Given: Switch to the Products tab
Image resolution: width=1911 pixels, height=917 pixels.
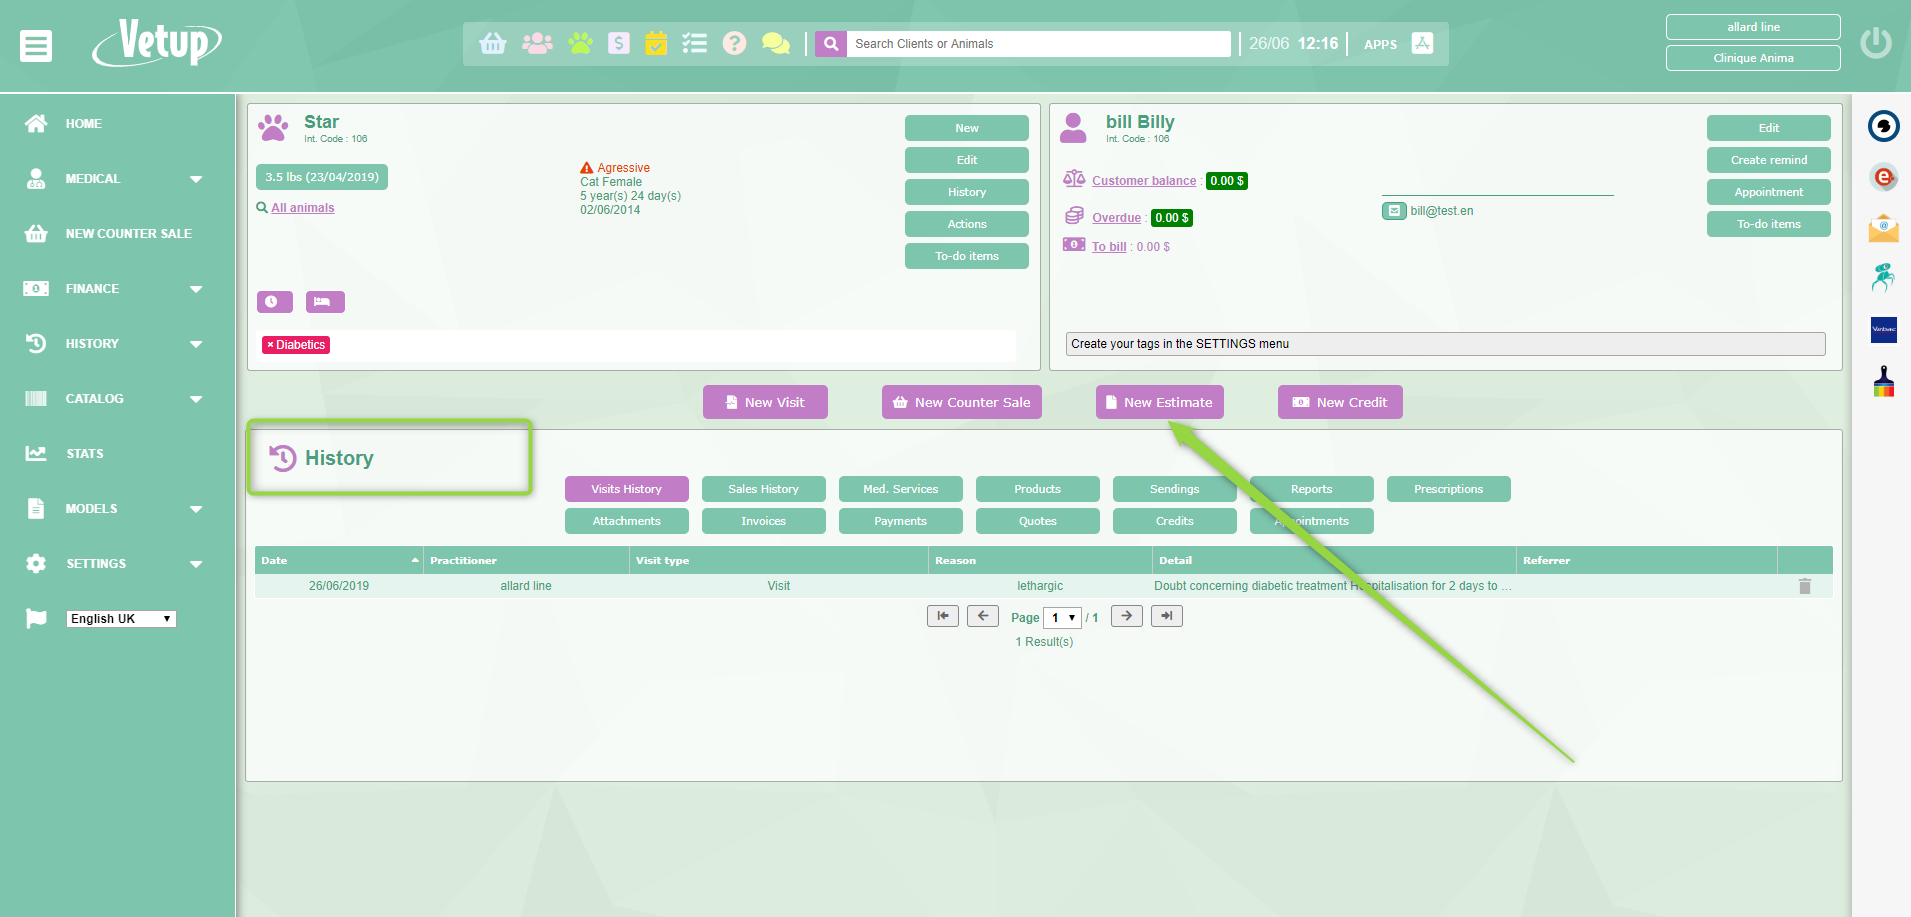Looking at the screenshot, I should 1038,489.
